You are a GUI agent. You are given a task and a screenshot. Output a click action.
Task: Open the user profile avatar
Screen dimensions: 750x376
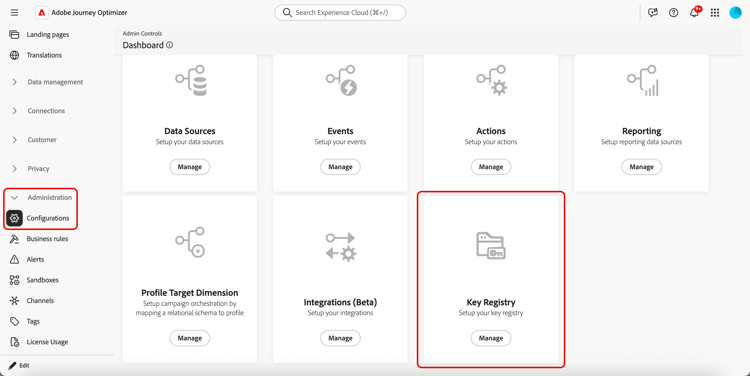coord(735,12)
